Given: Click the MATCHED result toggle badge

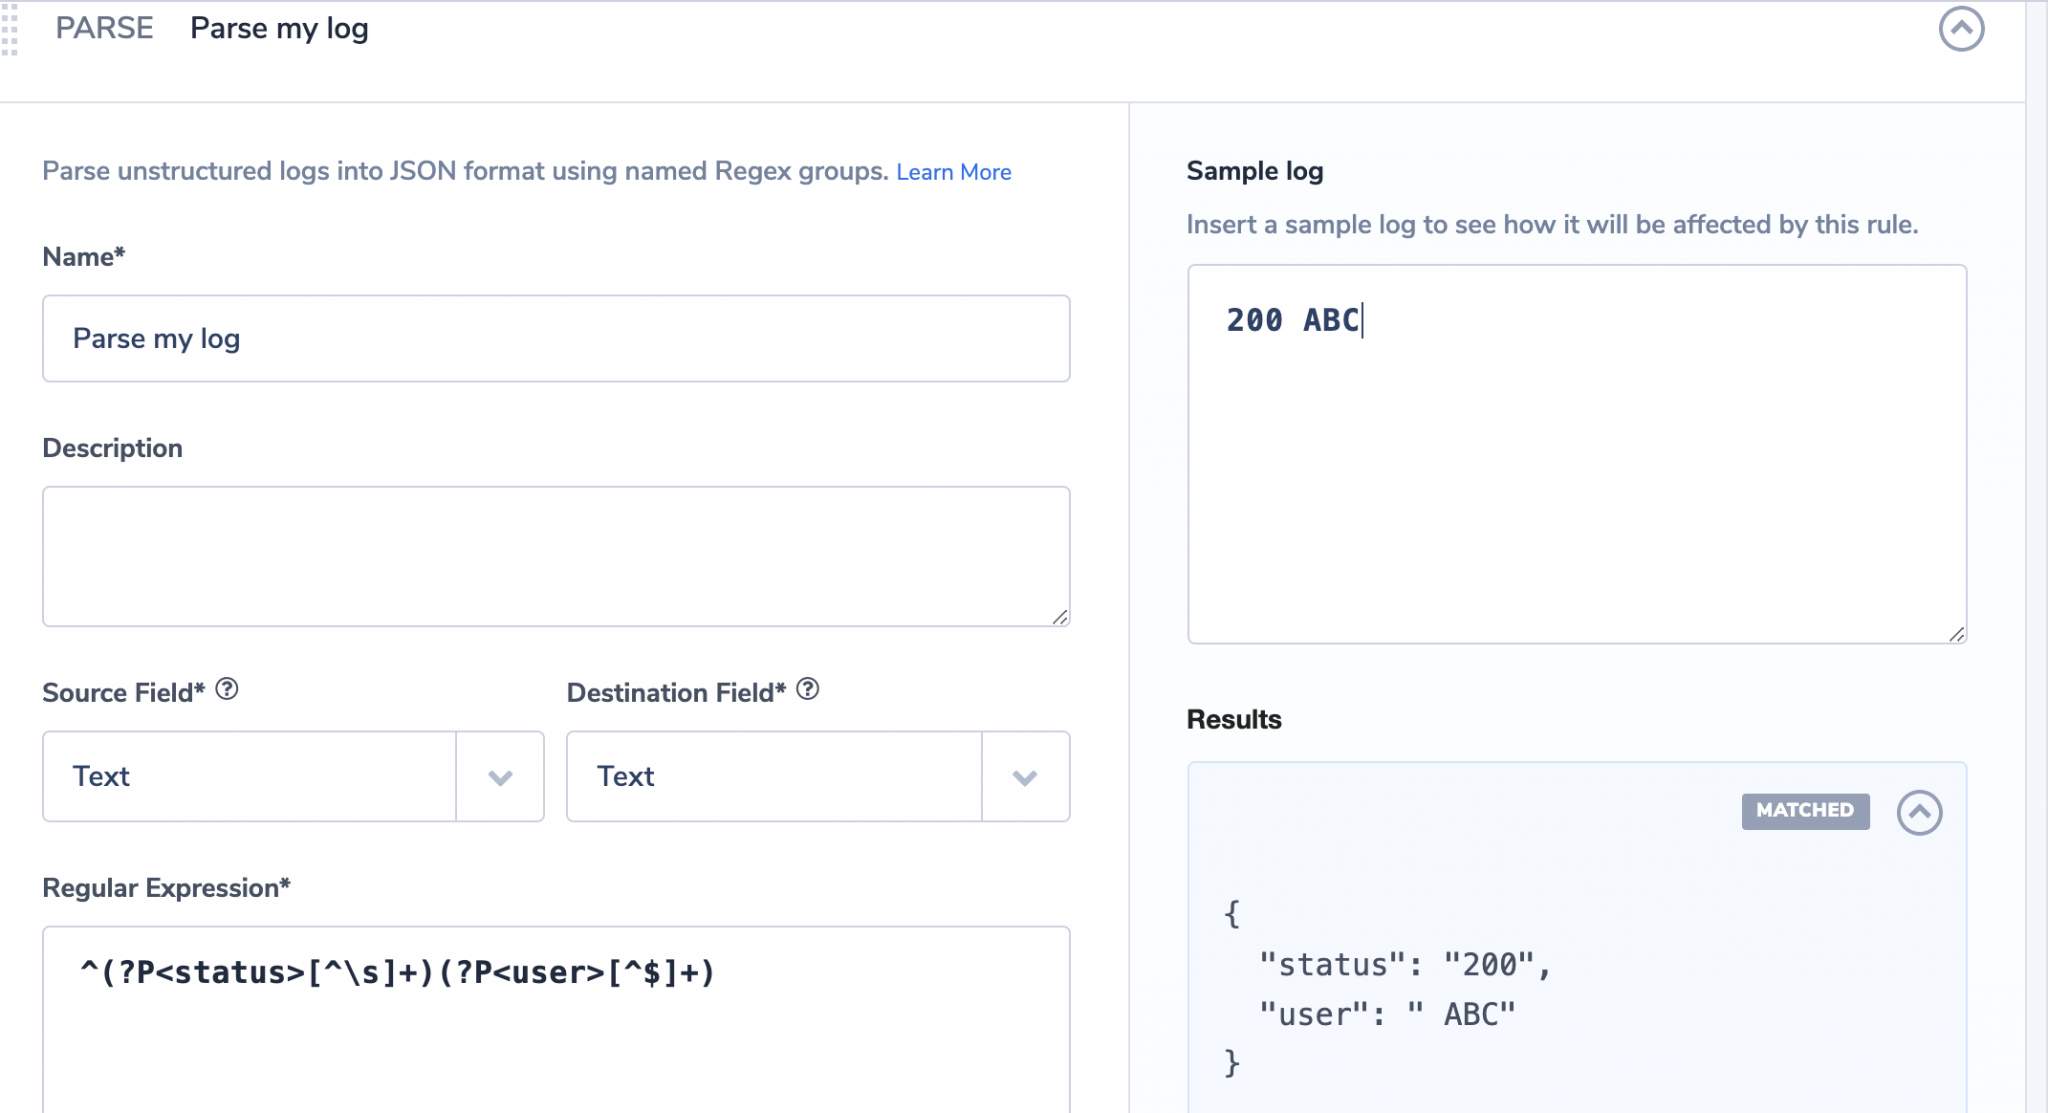Looking at the screenshot, I should point(1806,809).
